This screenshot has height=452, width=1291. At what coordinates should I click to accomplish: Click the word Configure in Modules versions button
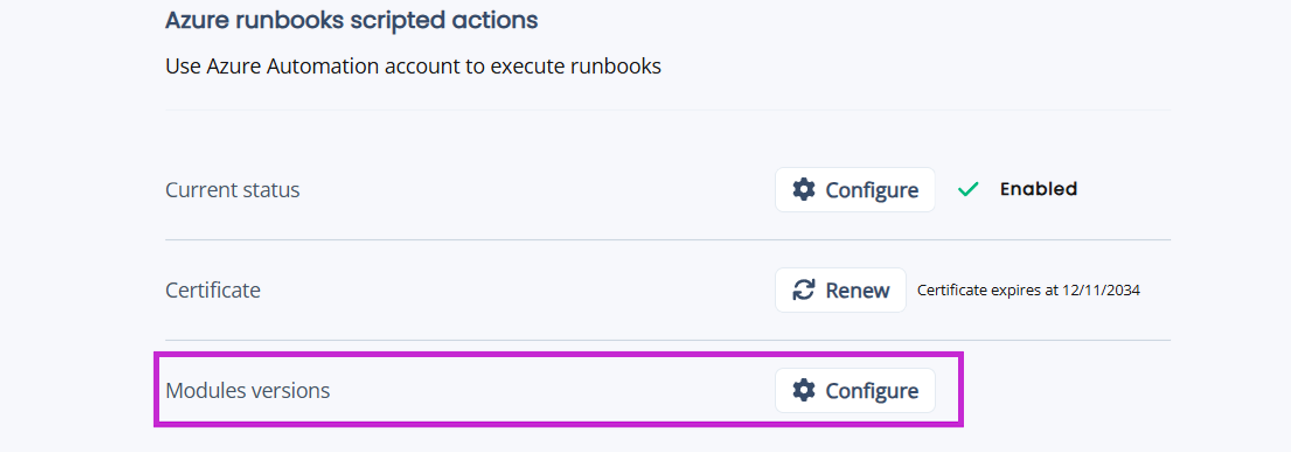click(x=872, y=391)
